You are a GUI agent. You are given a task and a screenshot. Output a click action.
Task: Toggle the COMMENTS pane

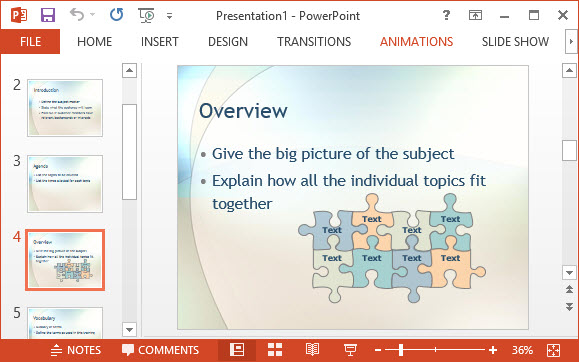click(x=160, y=350)
